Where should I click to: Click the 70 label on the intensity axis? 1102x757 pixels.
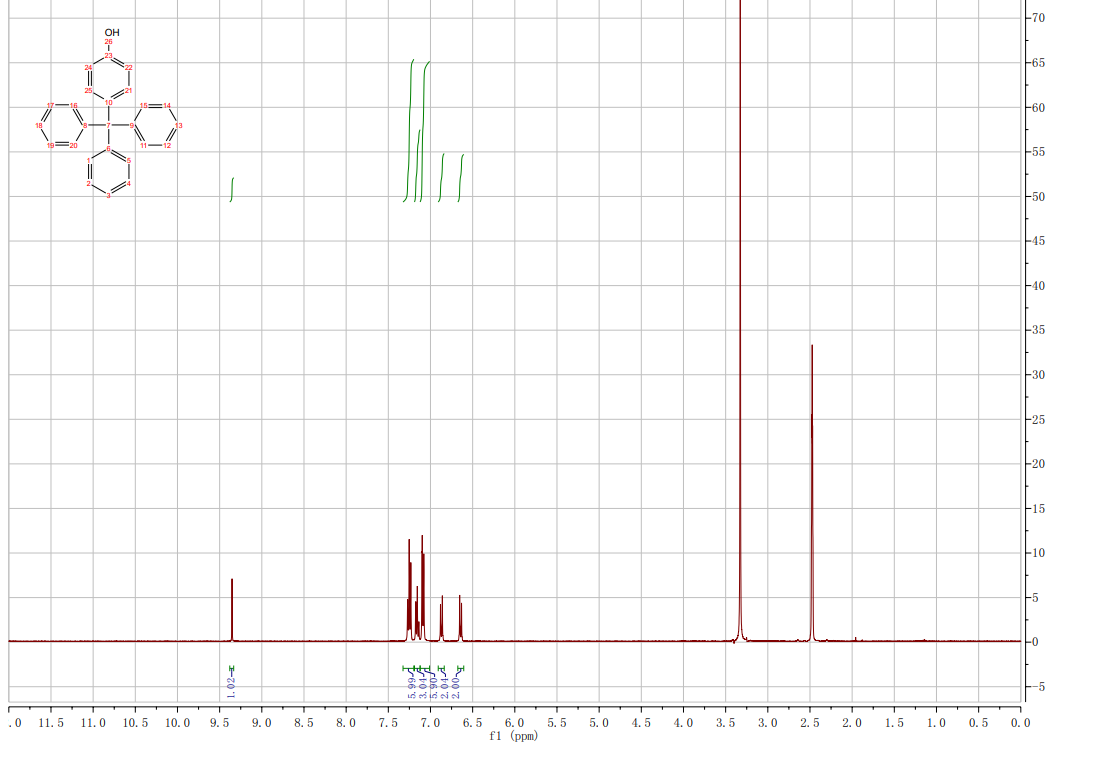pyautogui.click(x=1038, y=18)
